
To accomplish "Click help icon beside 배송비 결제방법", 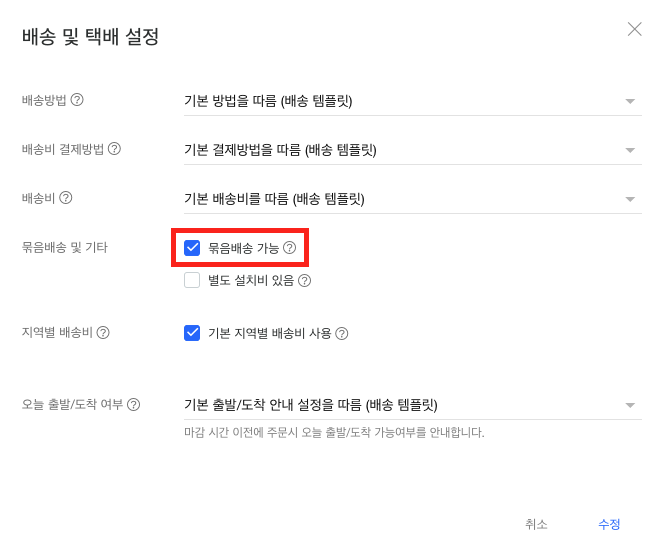I will tap(114, 149).
